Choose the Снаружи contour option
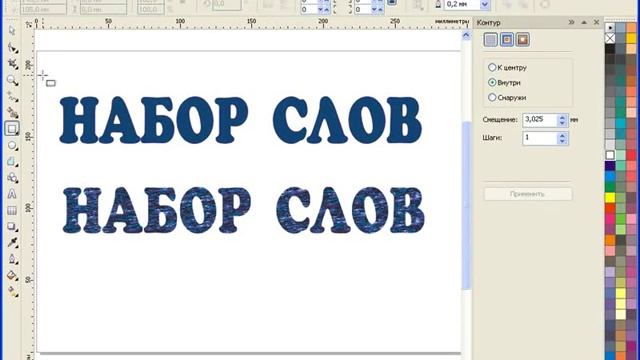Screen dimensions: 640x360 pyautogui.click(x=507, y=98)
